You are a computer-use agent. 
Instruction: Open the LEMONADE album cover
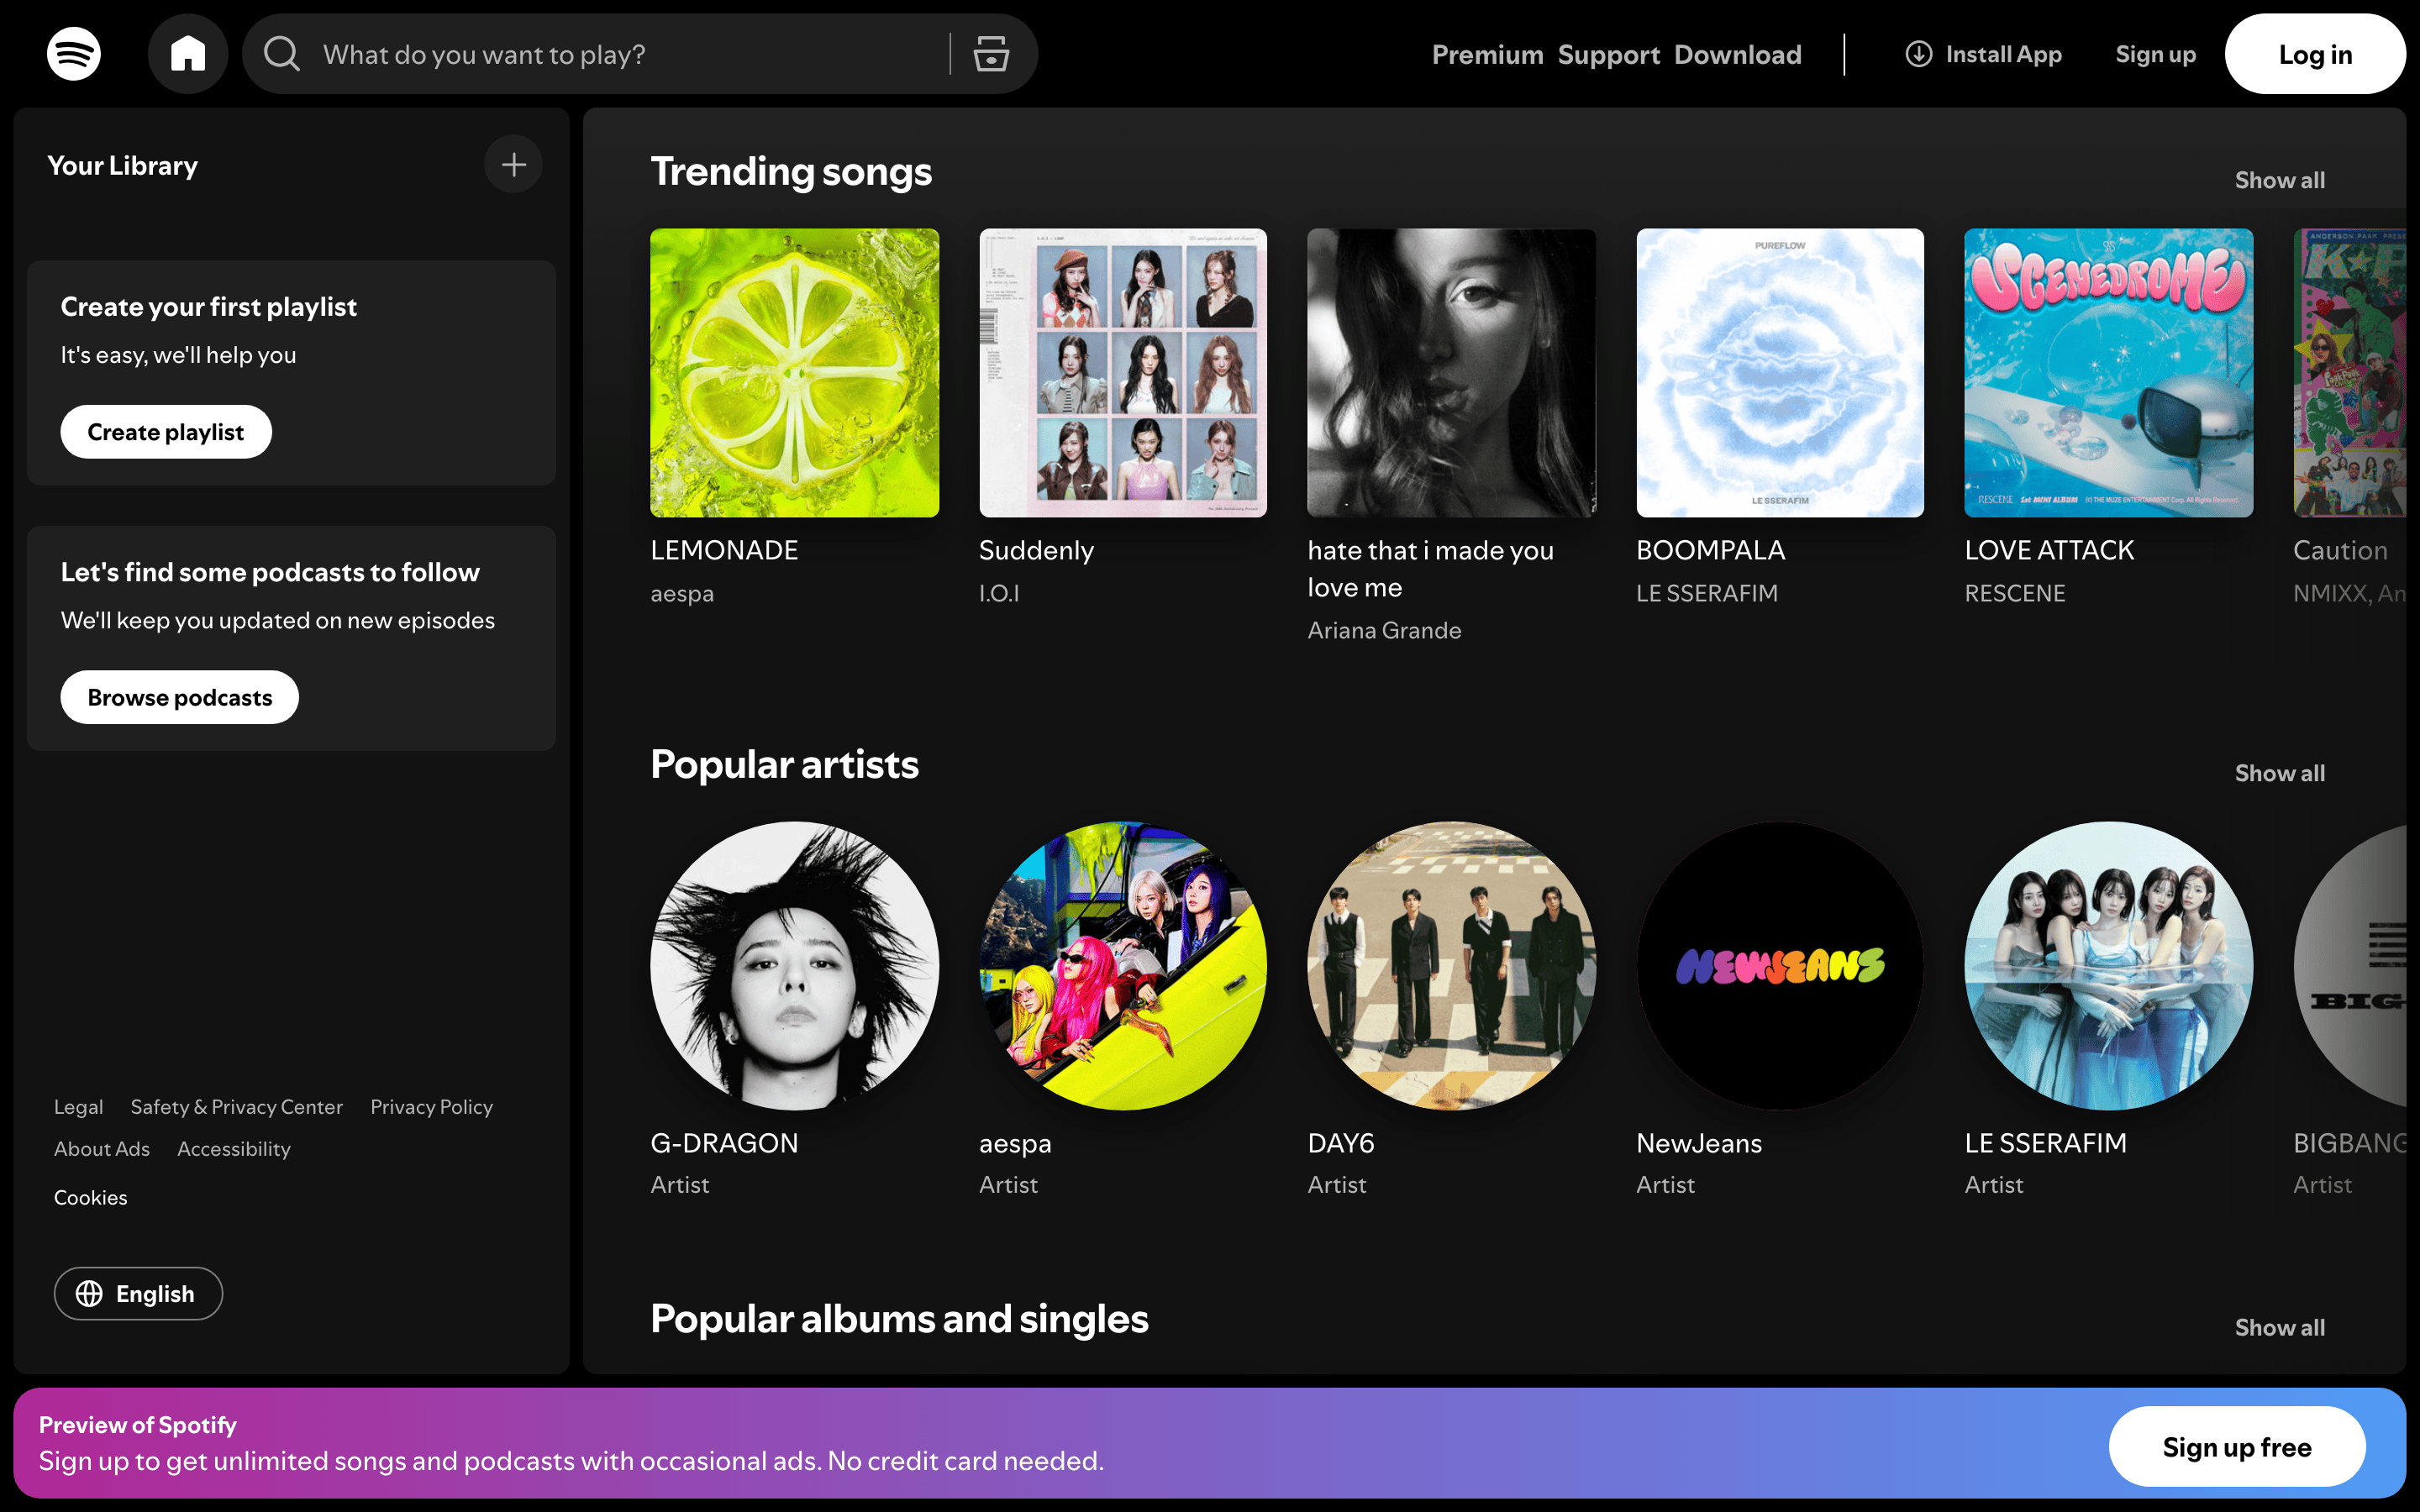coord(794,373)
